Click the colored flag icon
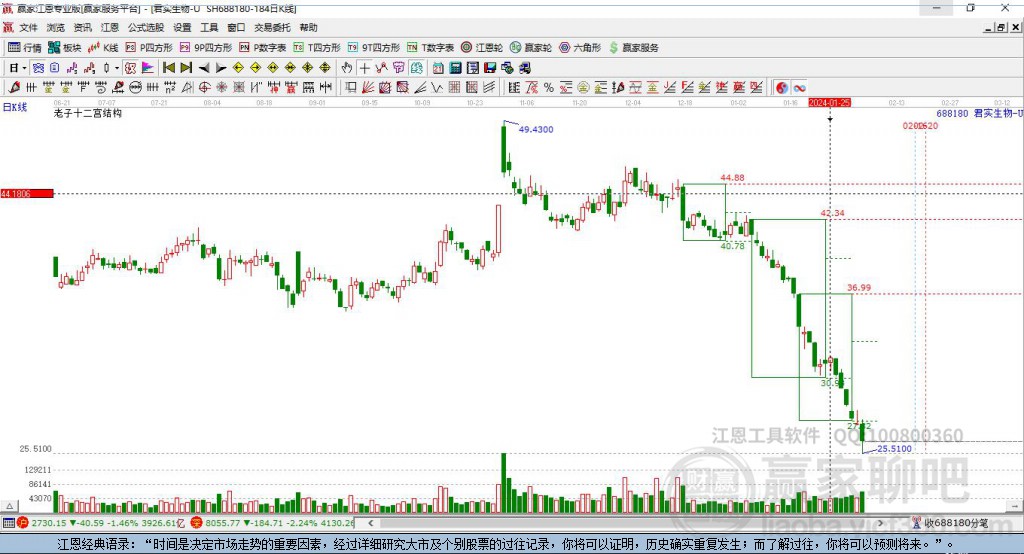The image size is (1024, 554). pos(148,68)
